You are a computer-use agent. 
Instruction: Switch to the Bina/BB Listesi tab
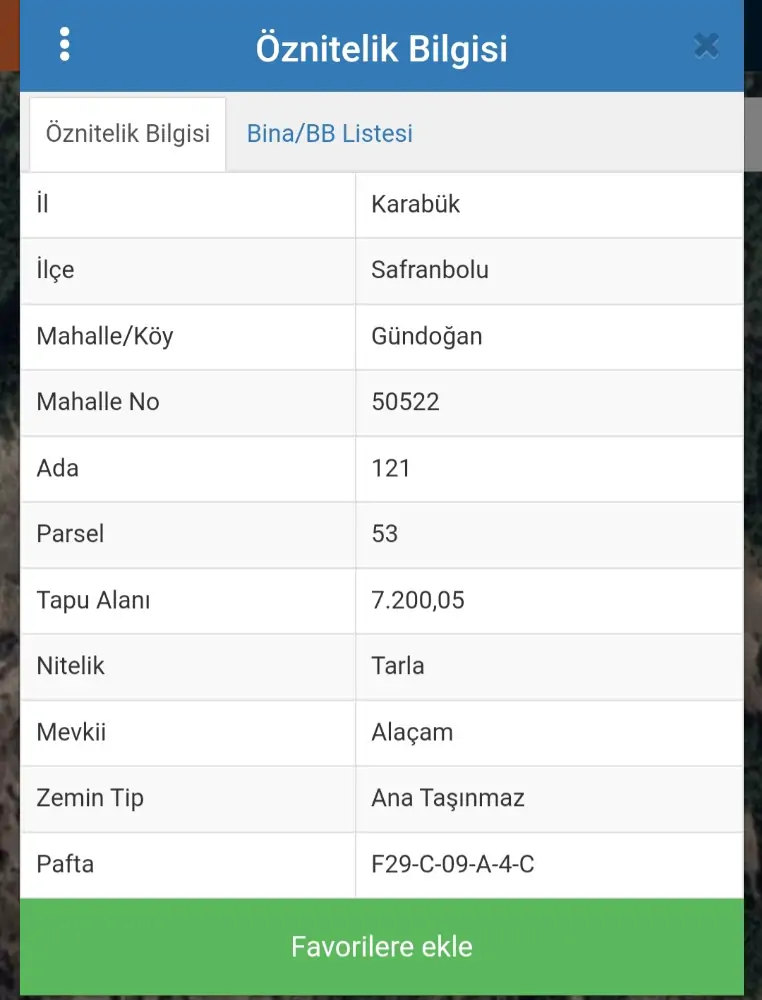(329, 134)
